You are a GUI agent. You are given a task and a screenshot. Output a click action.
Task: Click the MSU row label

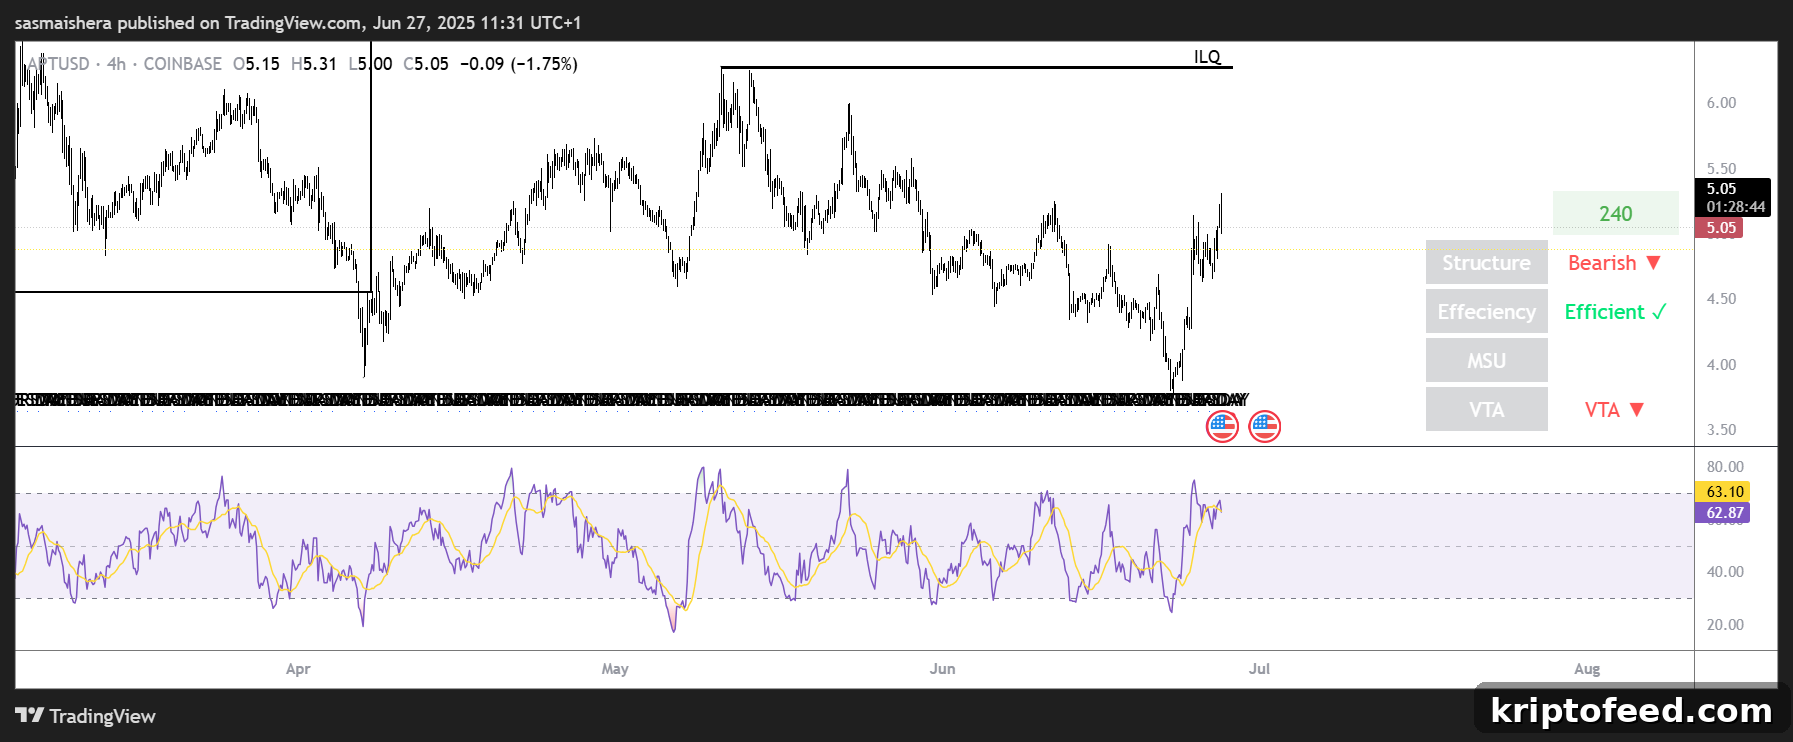[x=1486, y=360]
